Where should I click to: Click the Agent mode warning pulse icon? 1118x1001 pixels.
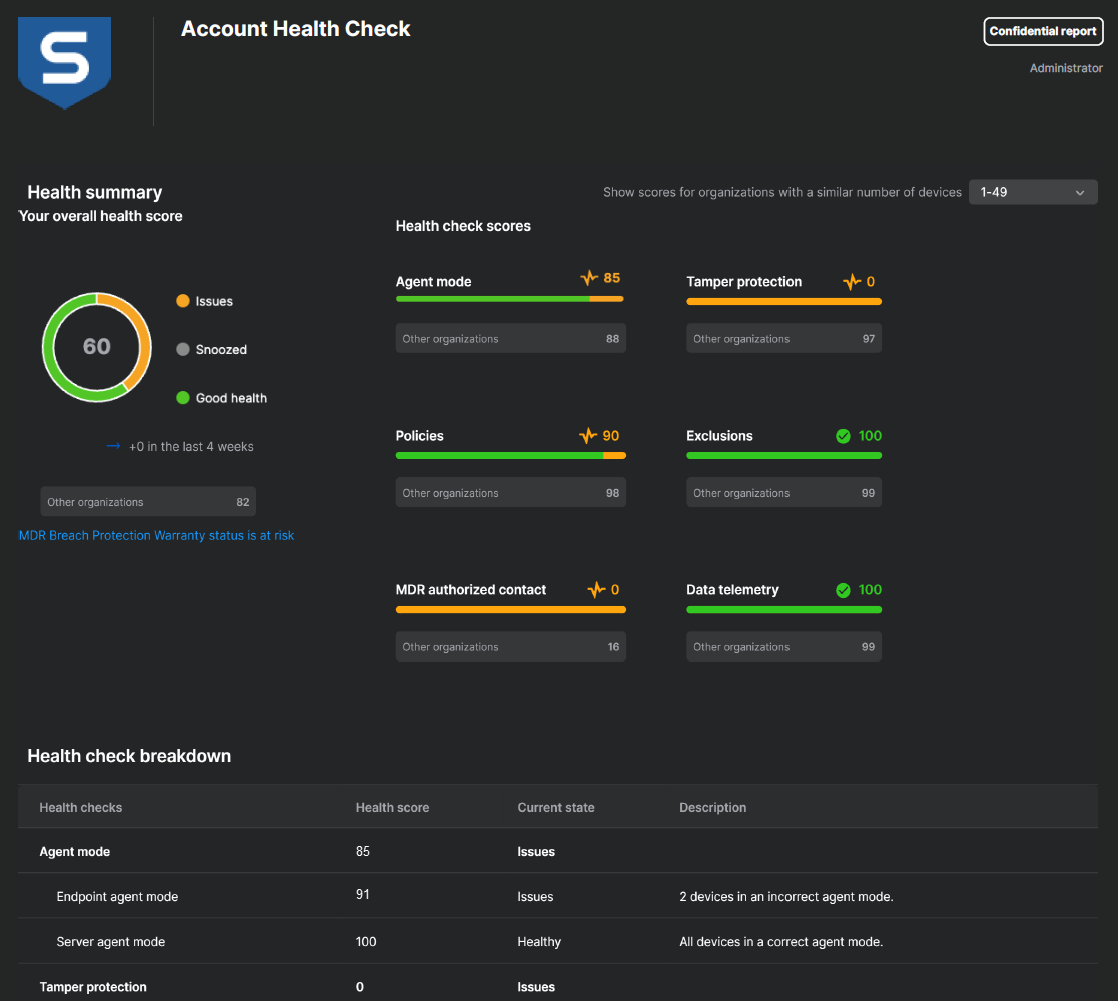[589, 278]
